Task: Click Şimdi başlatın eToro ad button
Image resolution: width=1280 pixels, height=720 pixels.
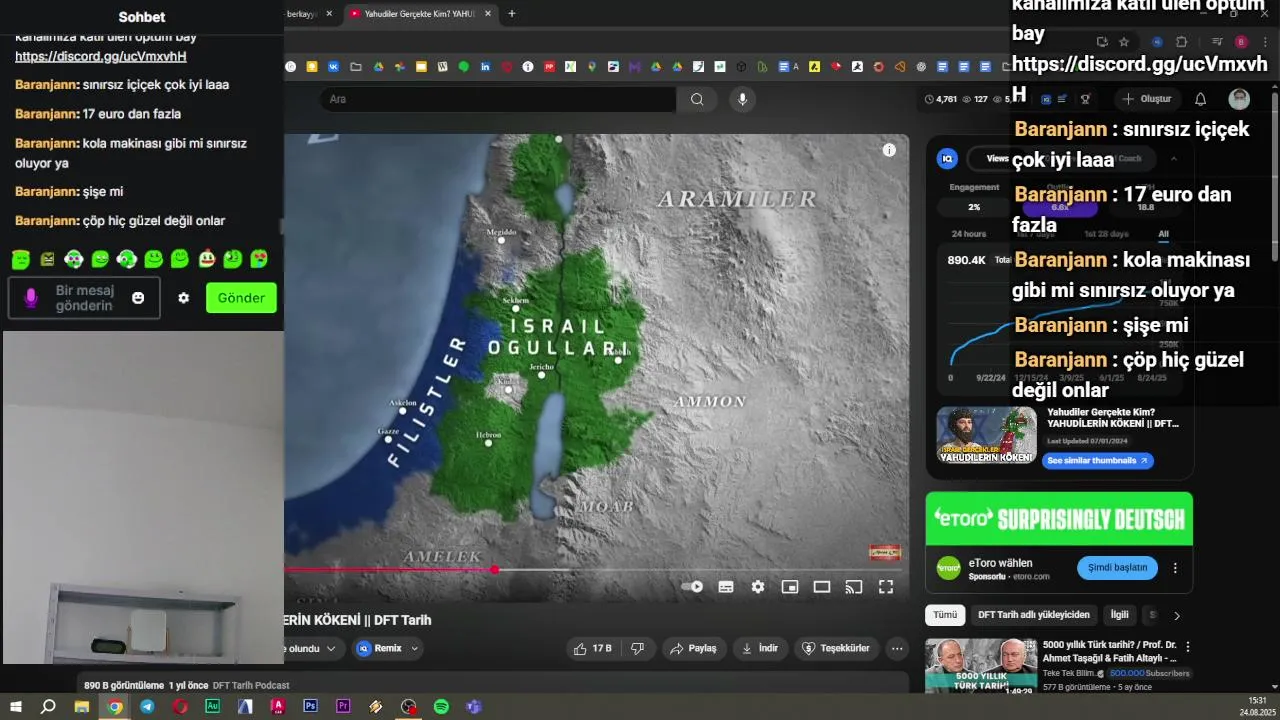Action: (1117, 567)
